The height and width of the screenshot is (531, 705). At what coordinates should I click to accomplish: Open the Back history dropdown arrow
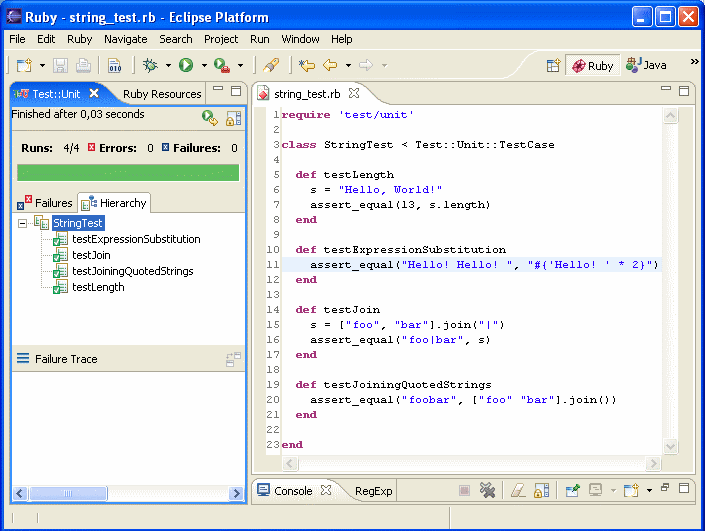click(x=348, y=66)
